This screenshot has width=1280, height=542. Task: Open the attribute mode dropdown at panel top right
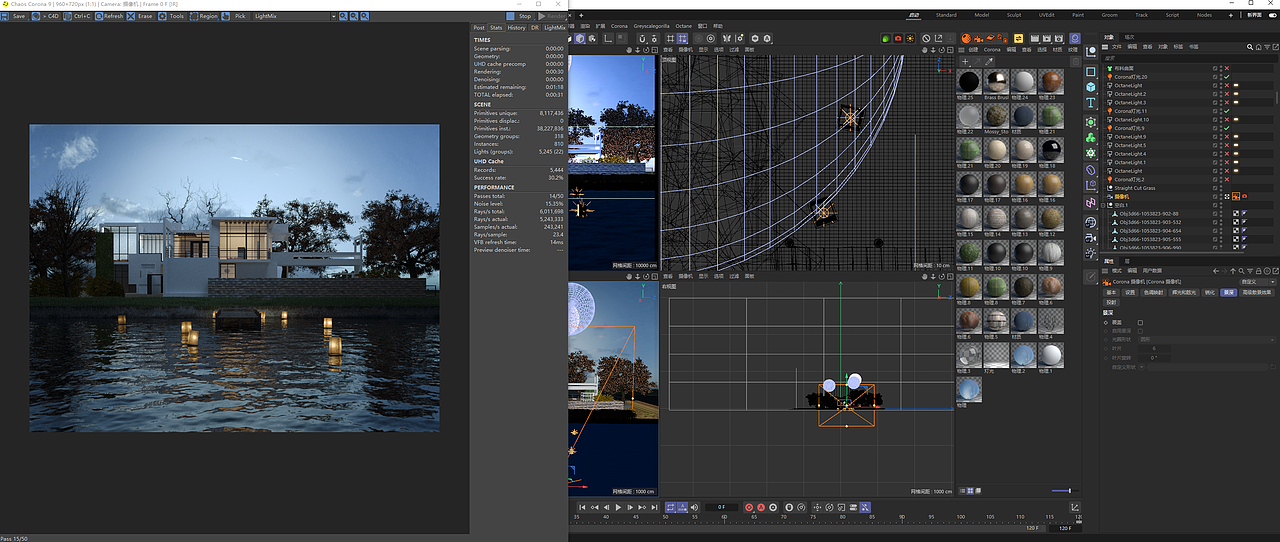click(x=1258, y=282)
